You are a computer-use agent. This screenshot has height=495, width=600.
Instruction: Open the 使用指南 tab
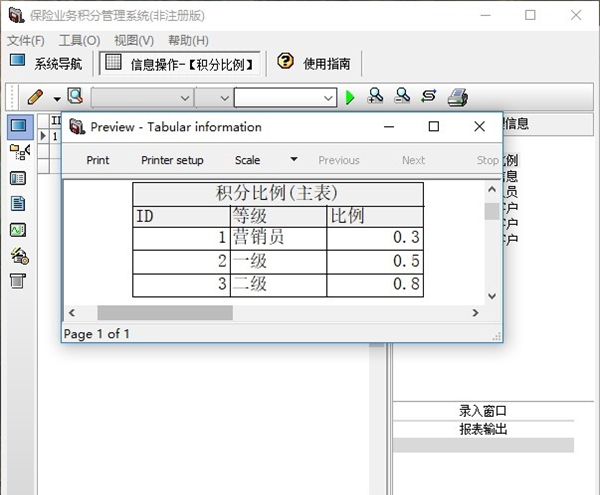tap(327, 64)
